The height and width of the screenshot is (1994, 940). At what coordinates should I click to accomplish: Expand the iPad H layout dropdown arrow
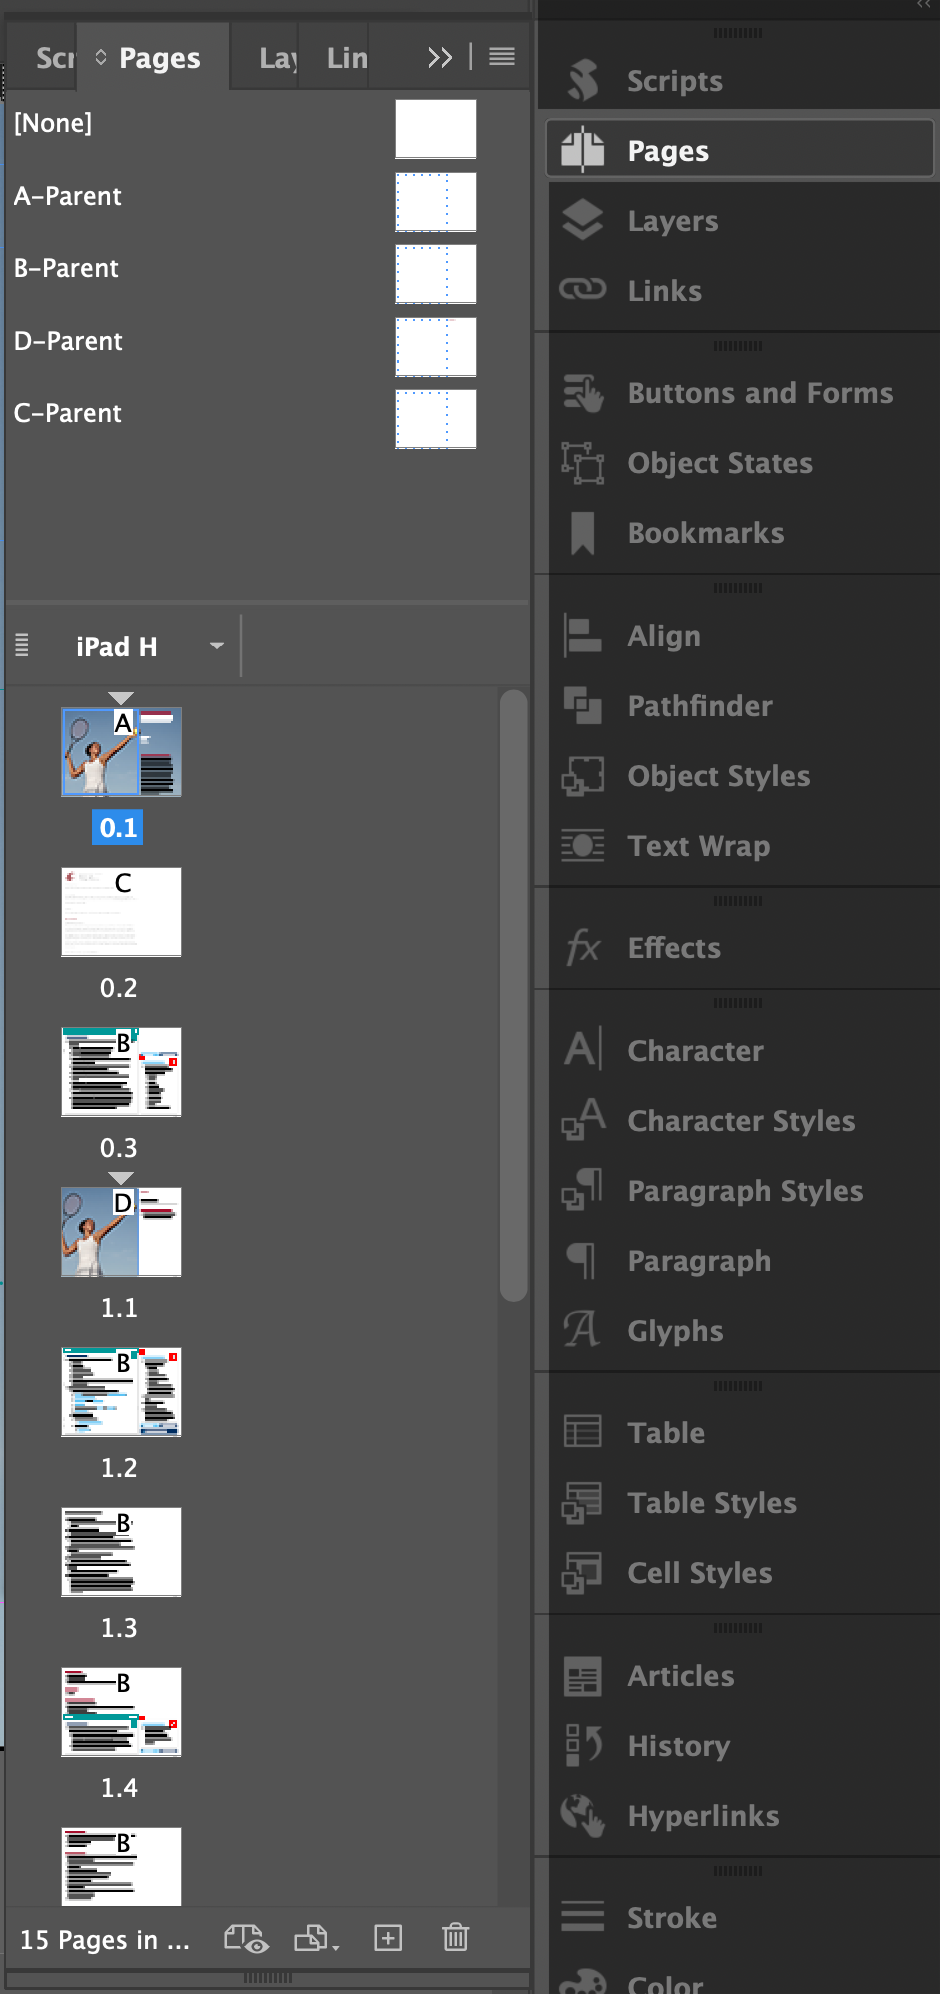pyautogui.click(x=216, y=646)
